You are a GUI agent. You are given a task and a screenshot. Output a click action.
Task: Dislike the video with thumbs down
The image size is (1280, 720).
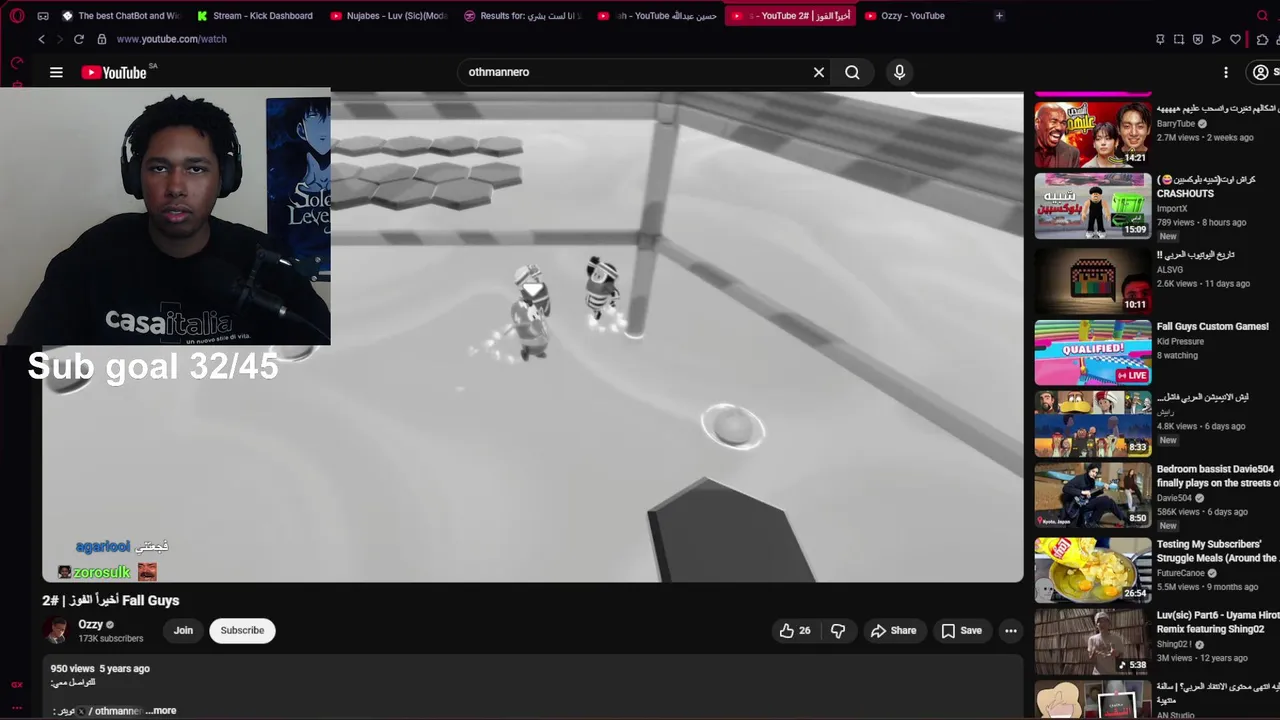coord(838,630)
